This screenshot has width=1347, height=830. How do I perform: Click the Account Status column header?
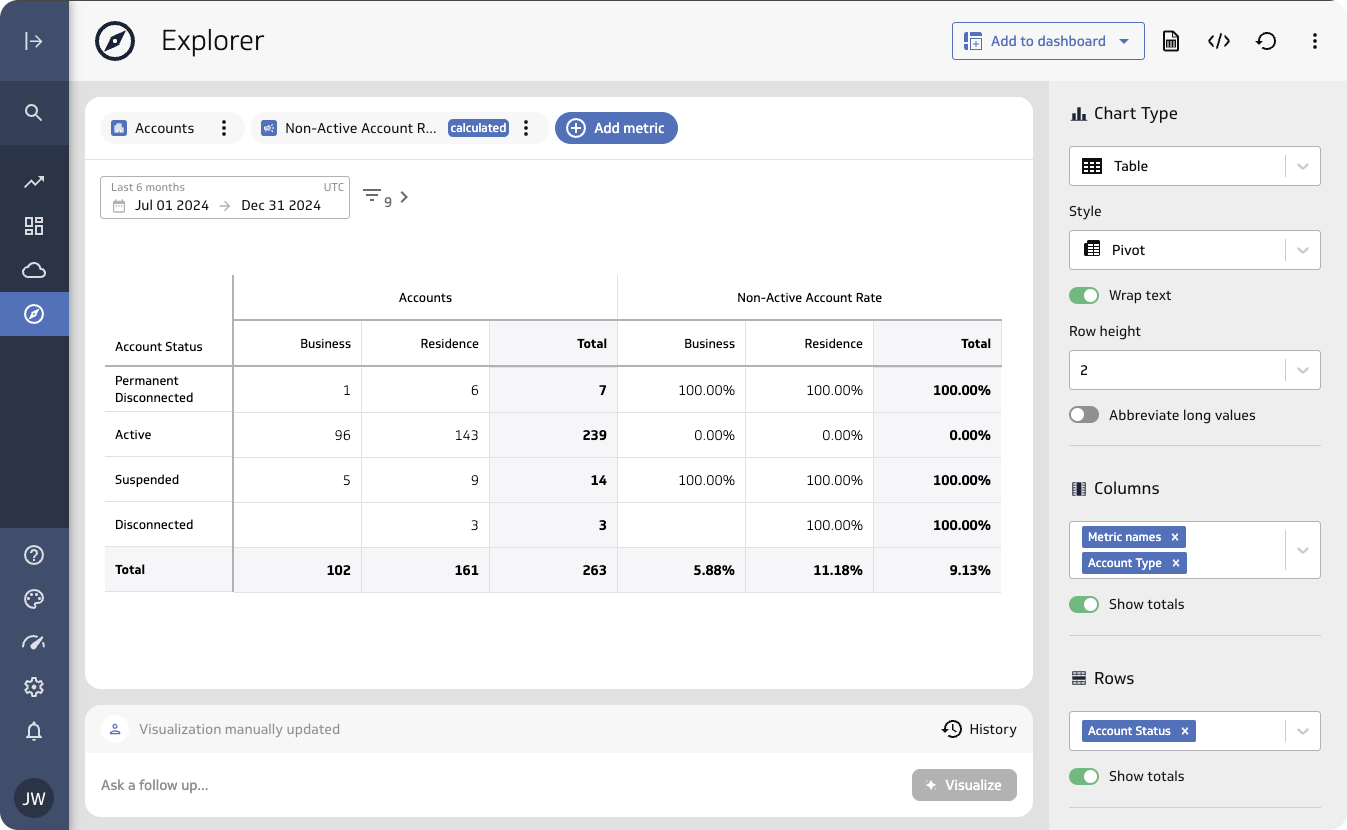159,347
